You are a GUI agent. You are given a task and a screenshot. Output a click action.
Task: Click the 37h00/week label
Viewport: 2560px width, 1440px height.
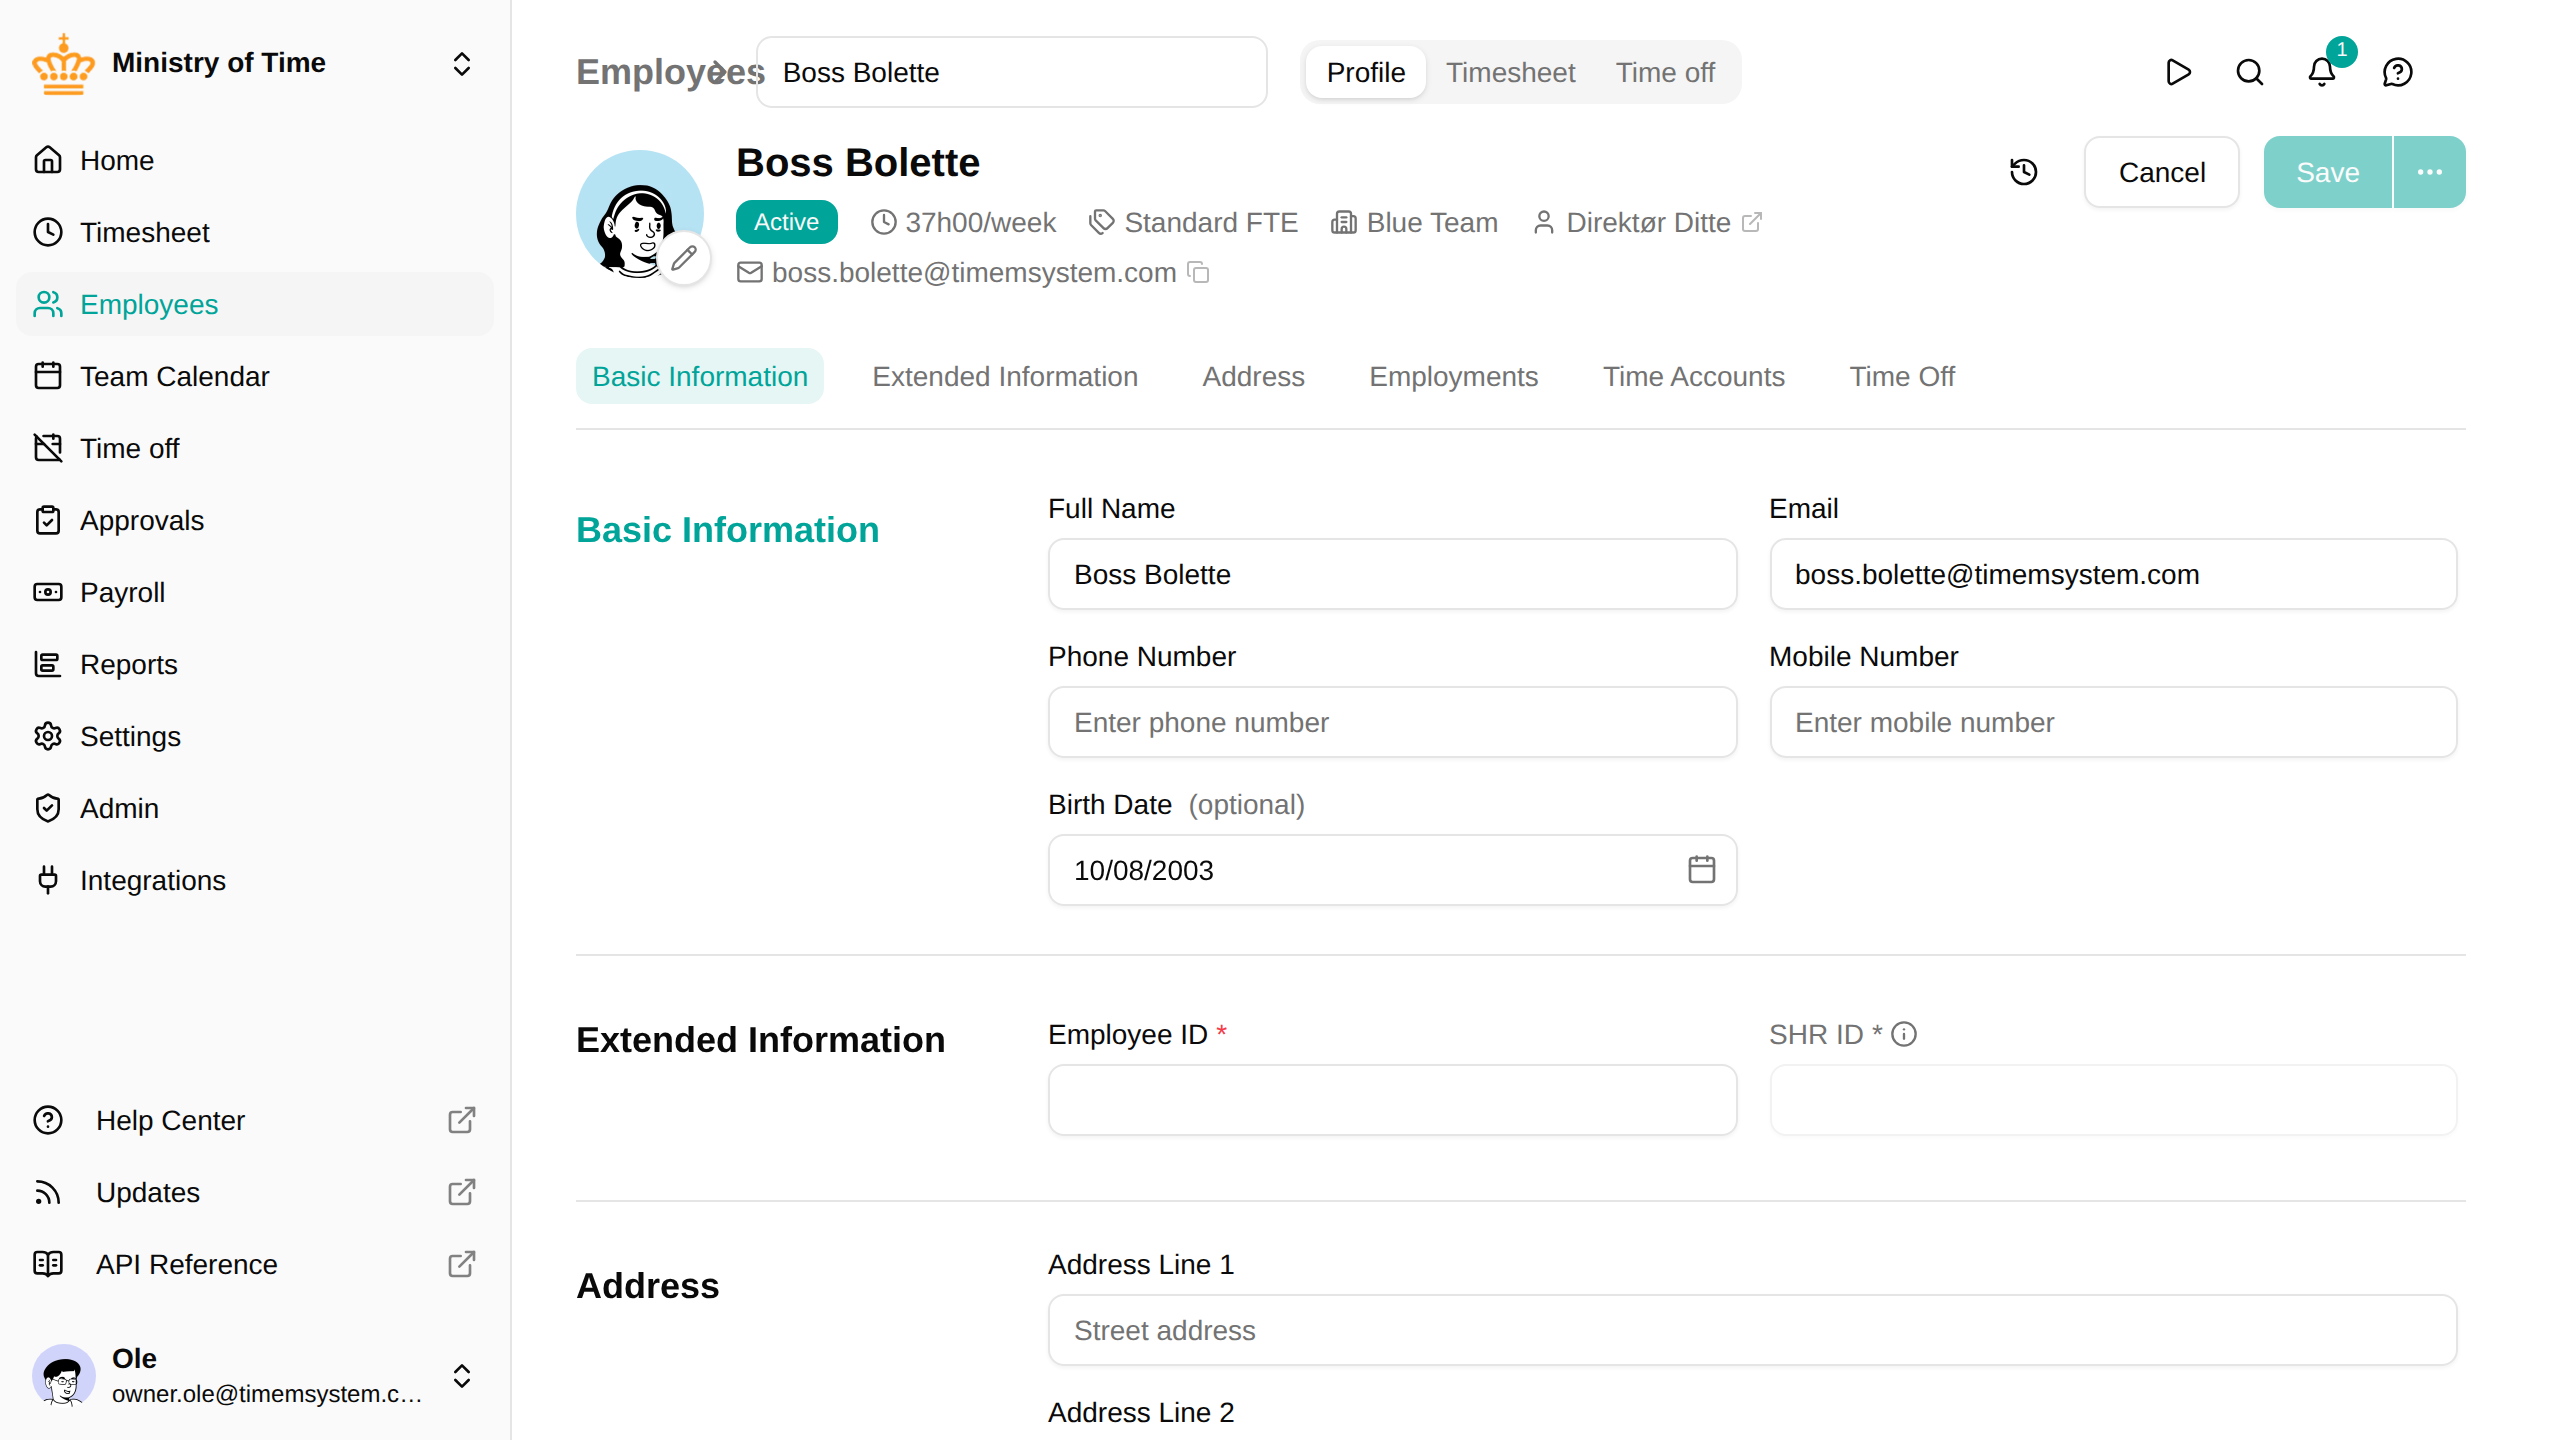click(x=963, y=222)
